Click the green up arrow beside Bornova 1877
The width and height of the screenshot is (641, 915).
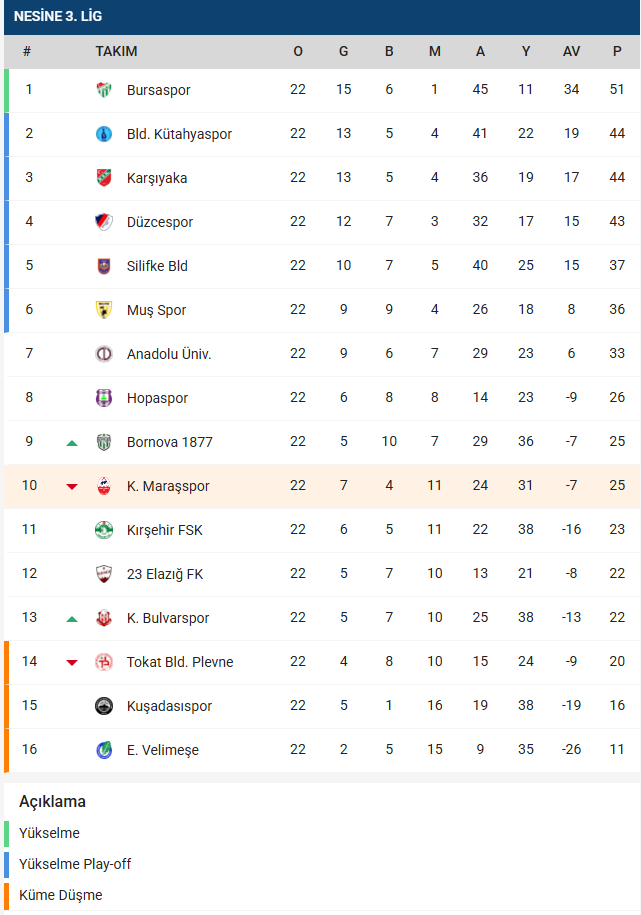click(72, 443)
